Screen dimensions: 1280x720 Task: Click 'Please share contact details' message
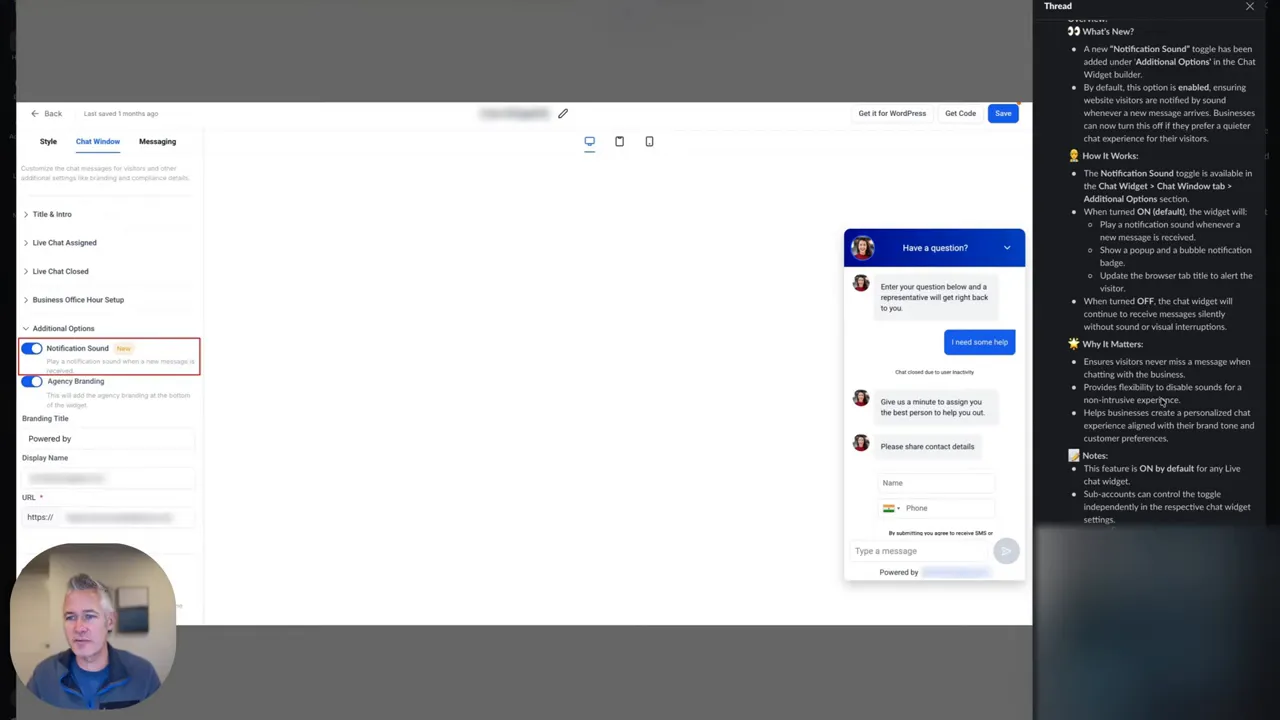(927, 447)
